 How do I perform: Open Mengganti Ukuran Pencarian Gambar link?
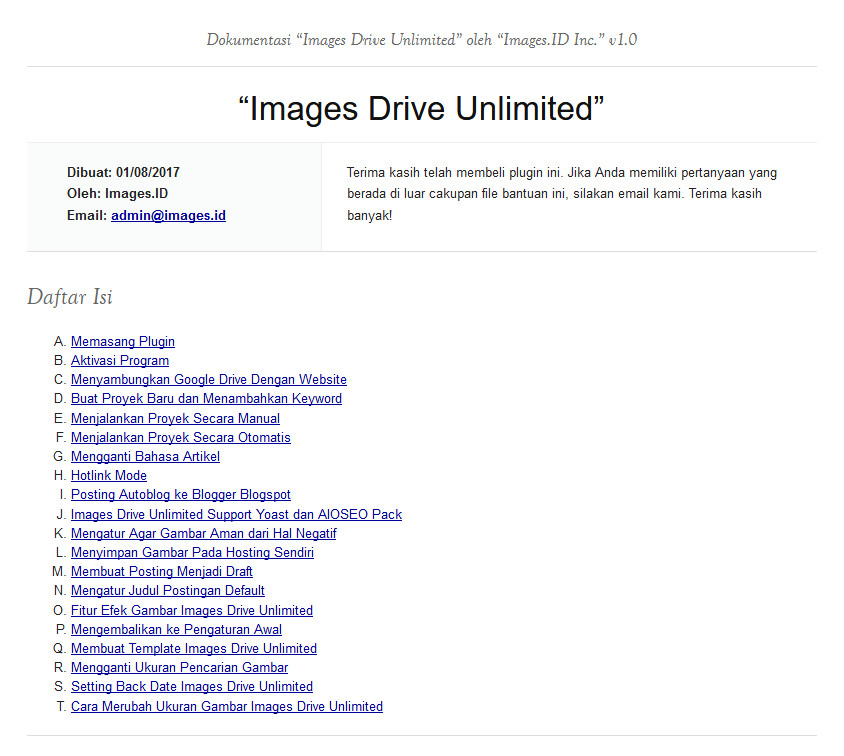[x=179, y=667]
